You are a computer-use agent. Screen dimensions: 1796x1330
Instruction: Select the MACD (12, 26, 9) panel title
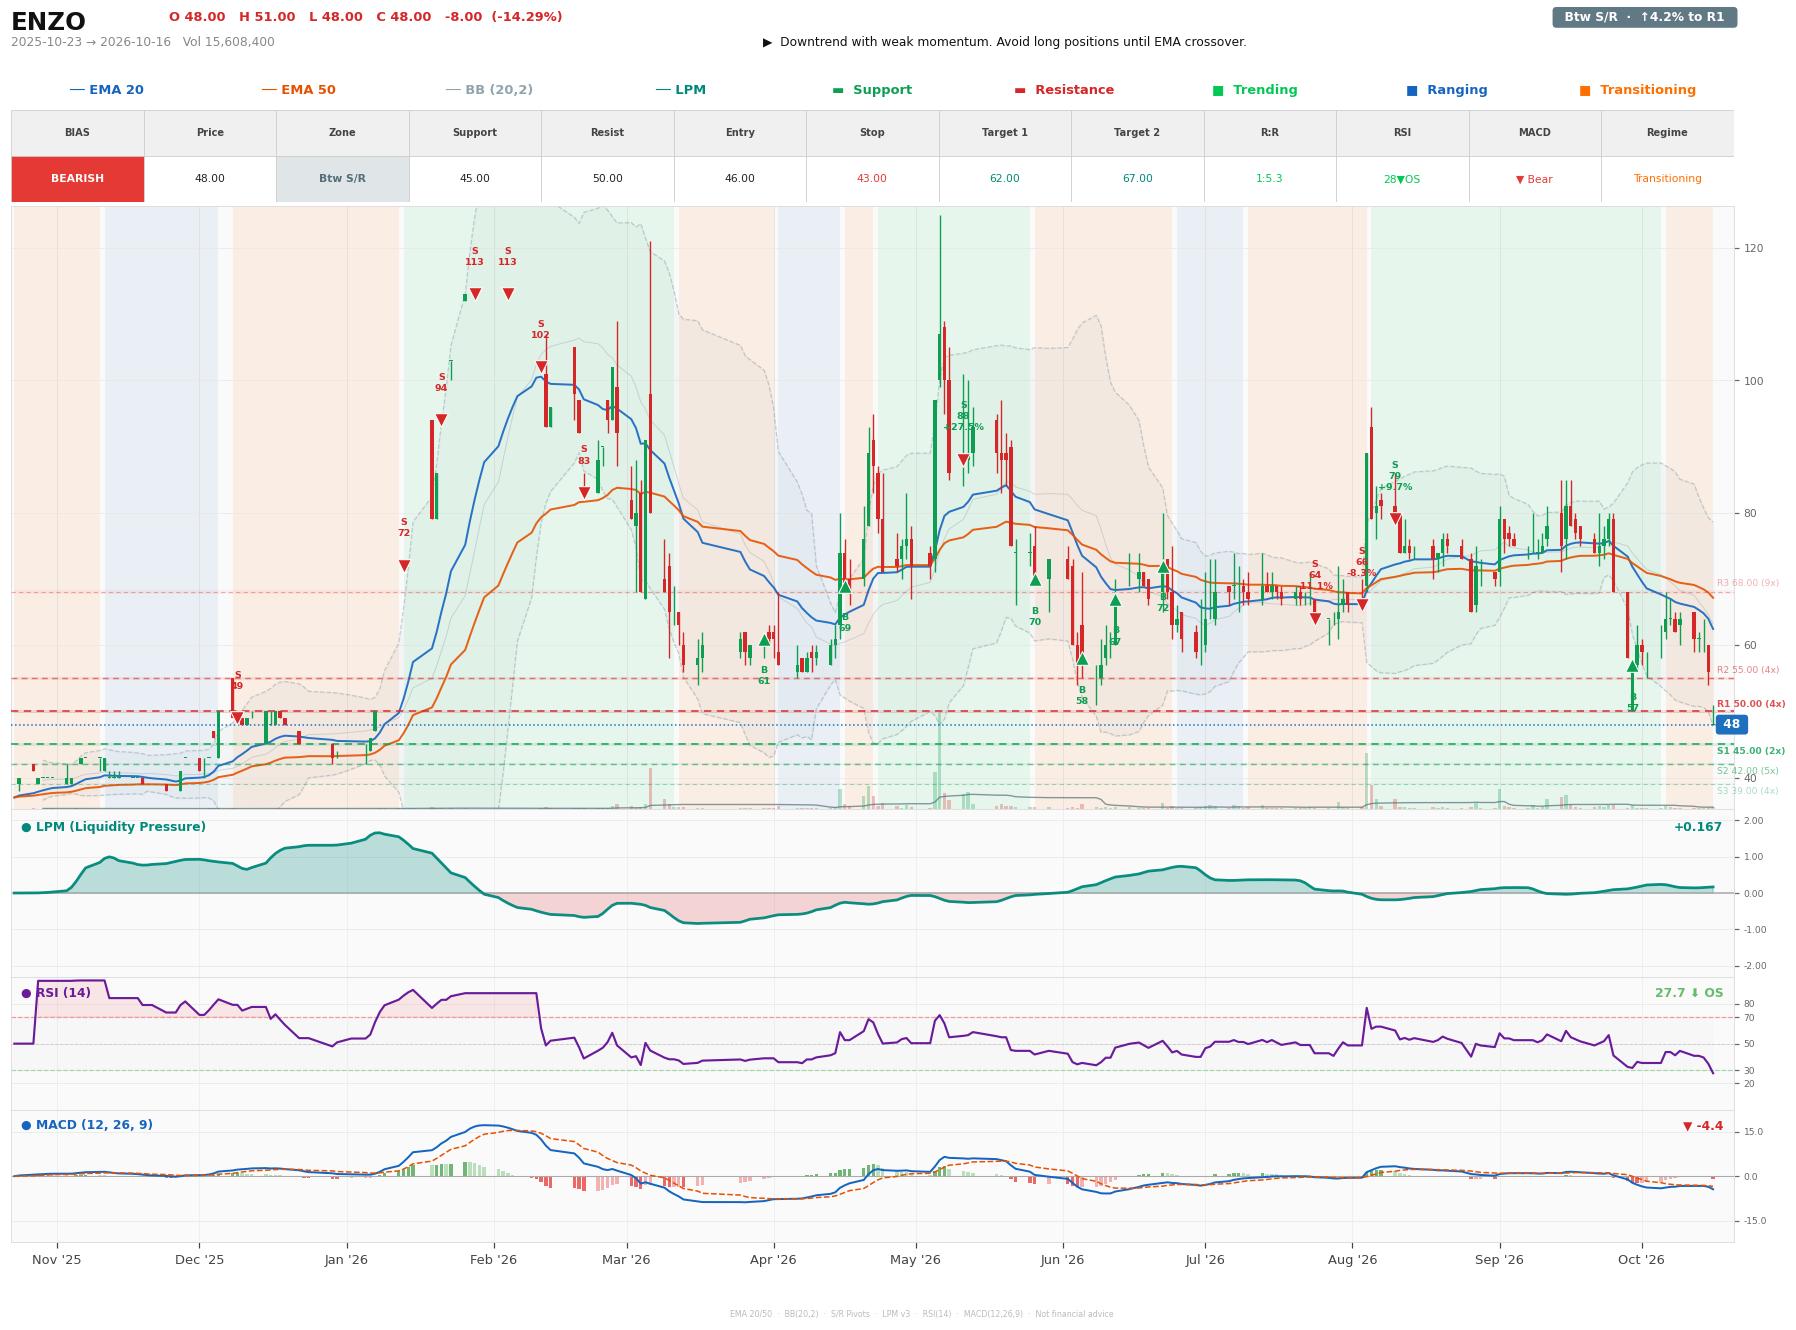tap(87, 1125)
